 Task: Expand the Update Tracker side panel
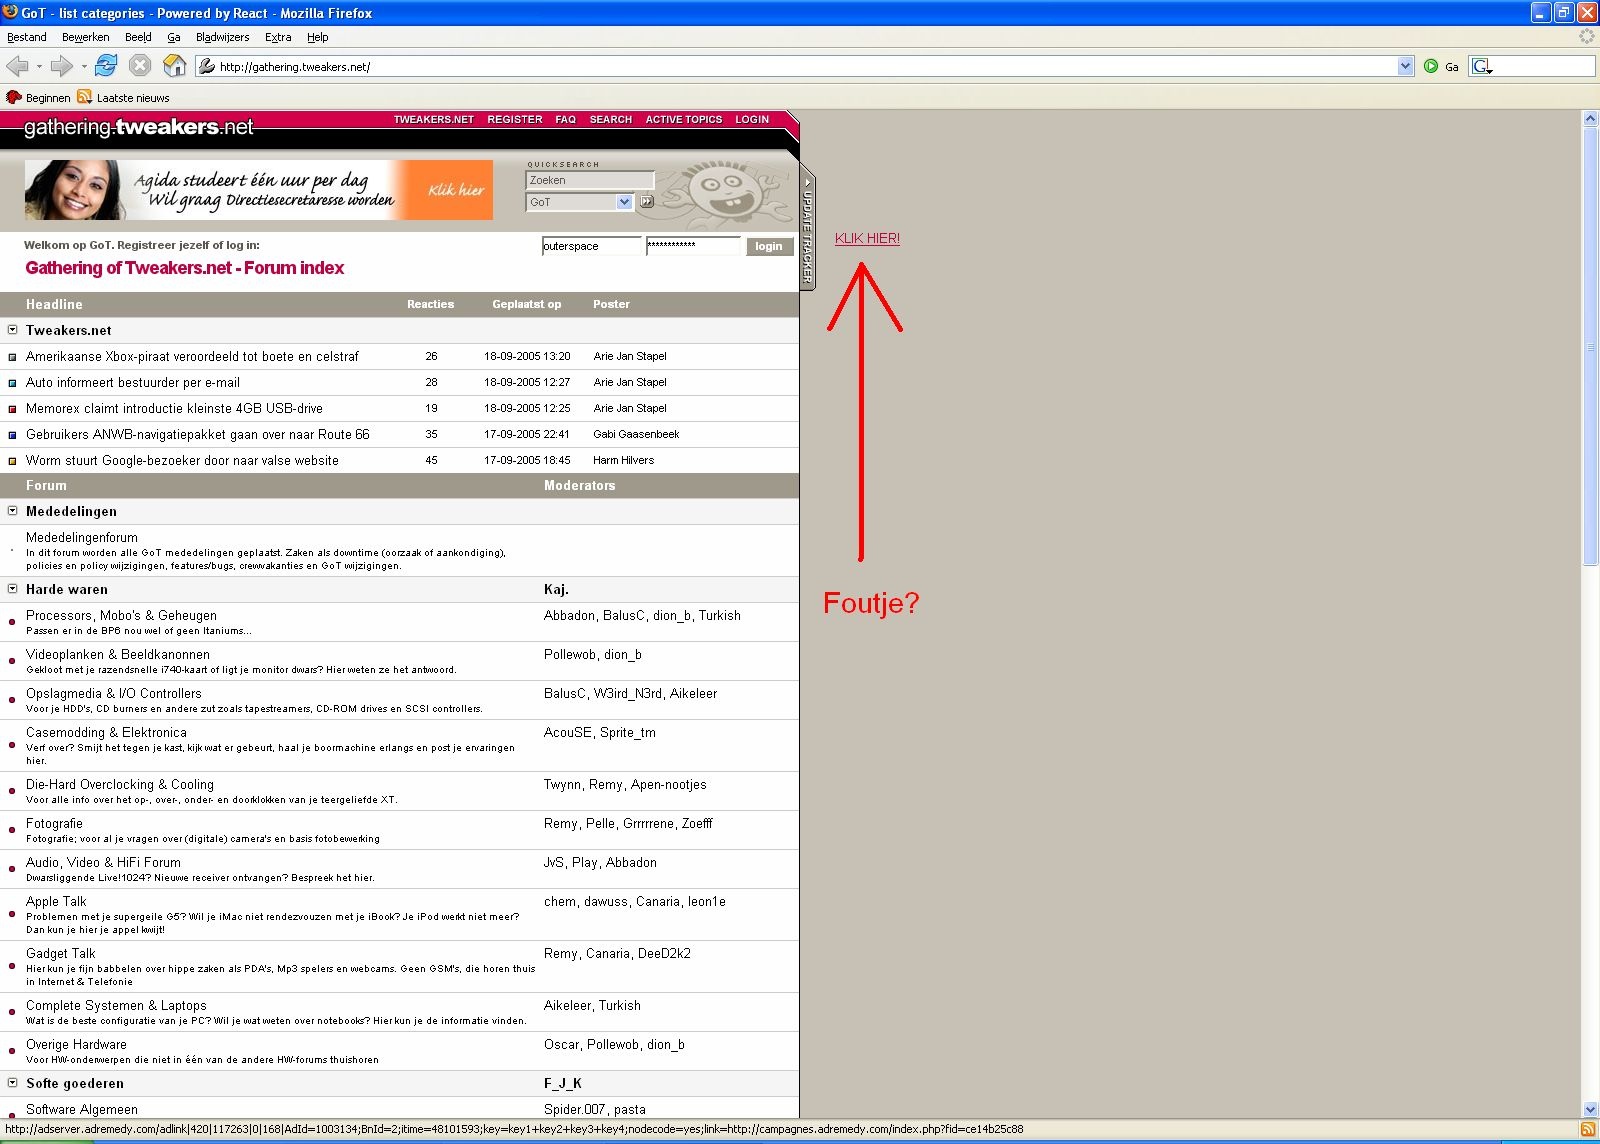[807, 230]
